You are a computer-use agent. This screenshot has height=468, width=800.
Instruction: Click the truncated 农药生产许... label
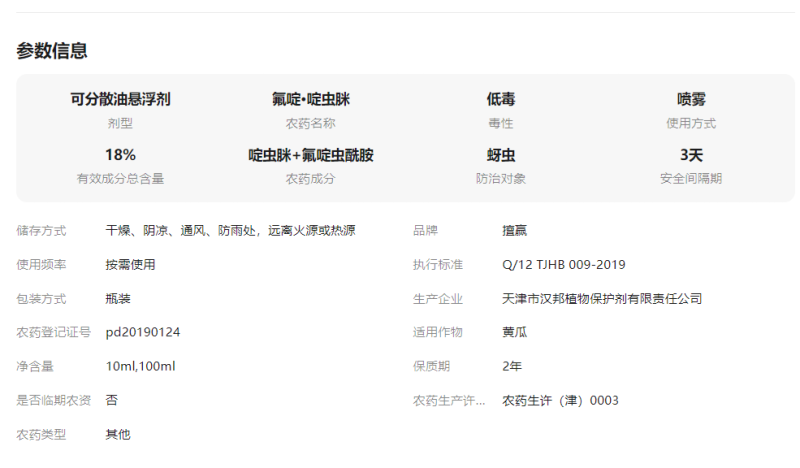[449, 401]
